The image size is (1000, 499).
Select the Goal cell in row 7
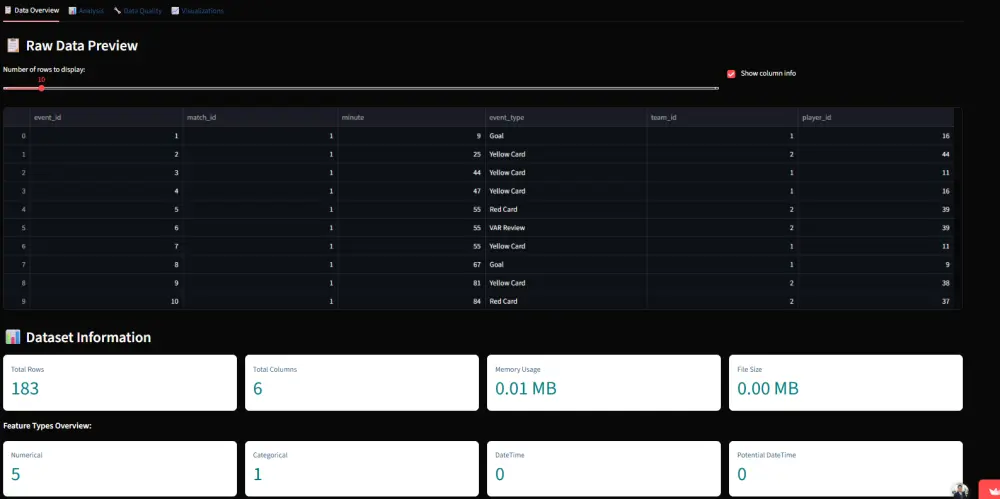[x=566, y=264]
